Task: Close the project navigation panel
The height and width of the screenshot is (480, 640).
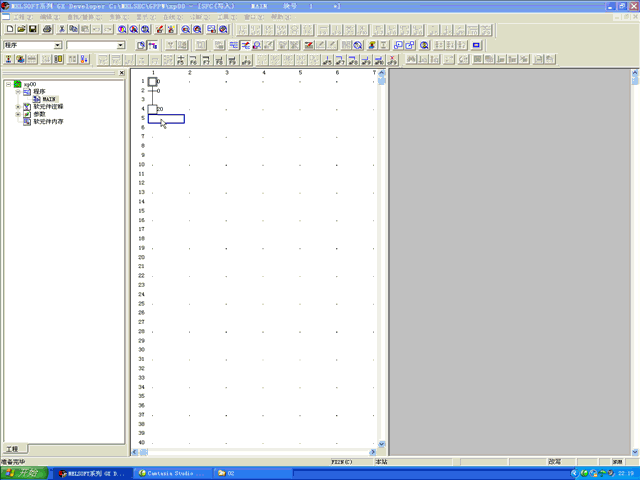Action: (123, 73)
